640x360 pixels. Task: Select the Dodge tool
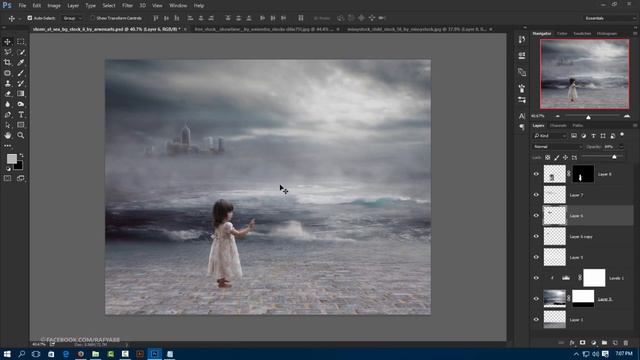(21, 104)
